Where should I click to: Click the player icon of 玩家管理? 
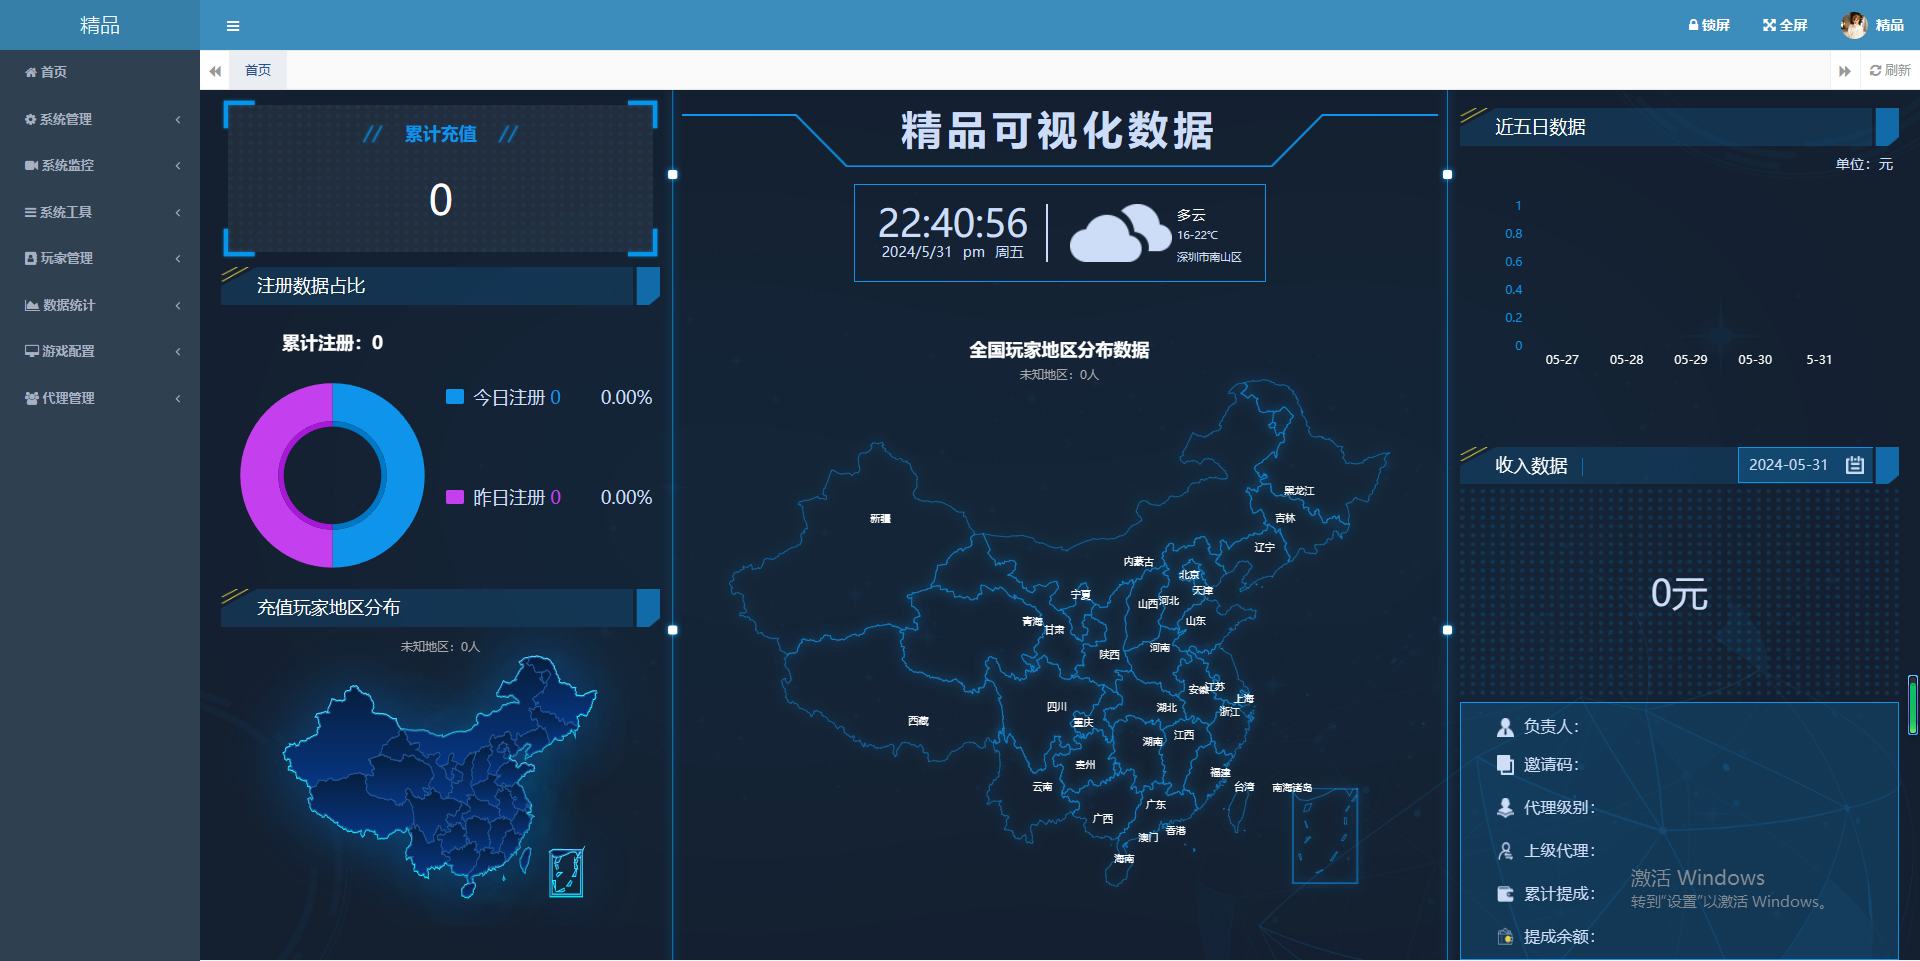pos(31,258)
